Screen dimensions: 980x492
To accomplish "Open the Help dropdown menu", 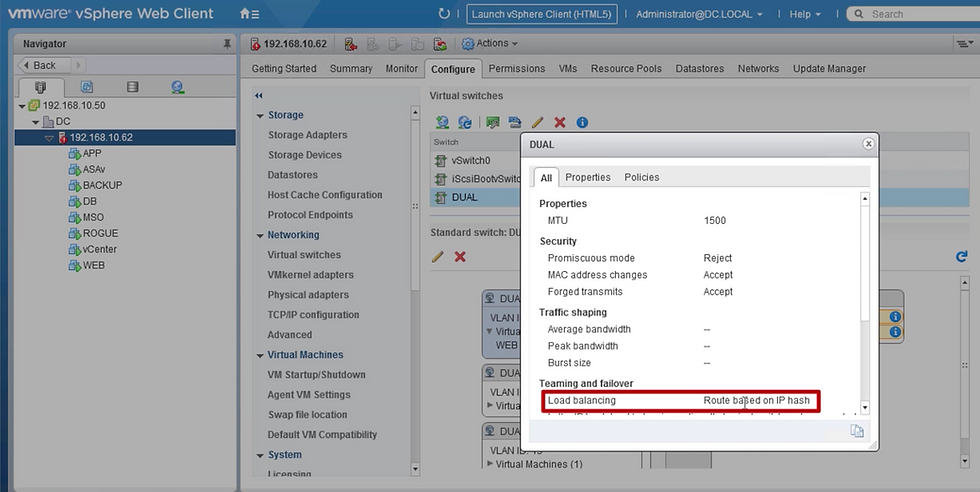I will [805, 14].
